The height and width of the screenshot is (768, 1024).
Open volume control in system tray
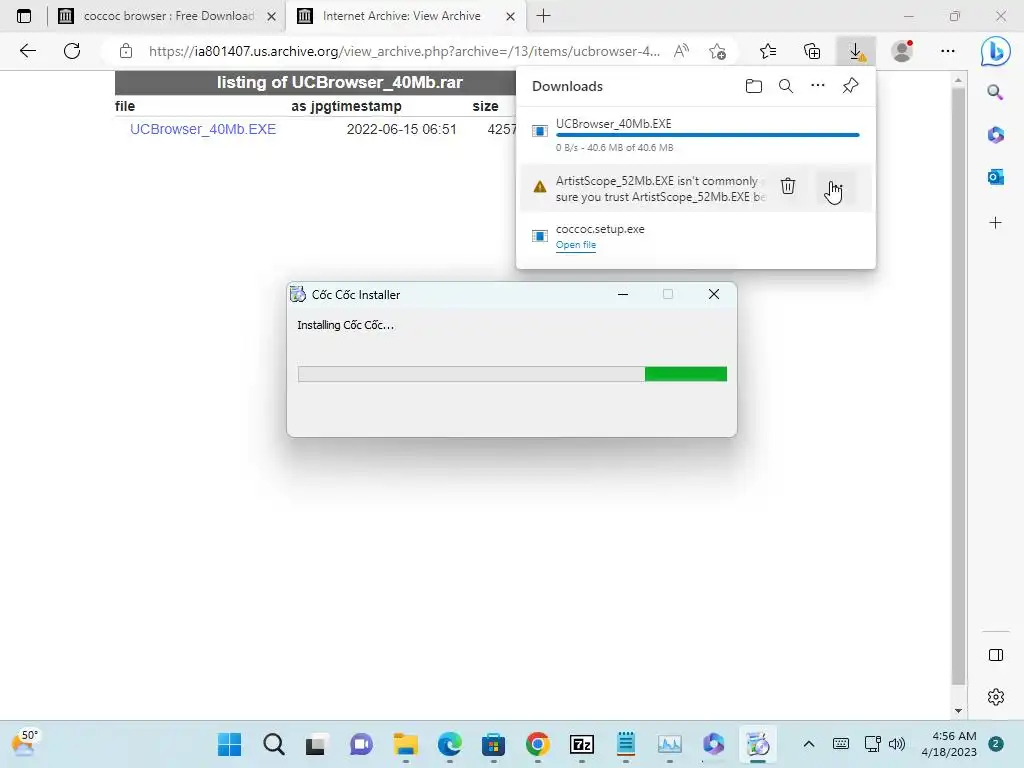pyautogui.click(x=897, y=744)
